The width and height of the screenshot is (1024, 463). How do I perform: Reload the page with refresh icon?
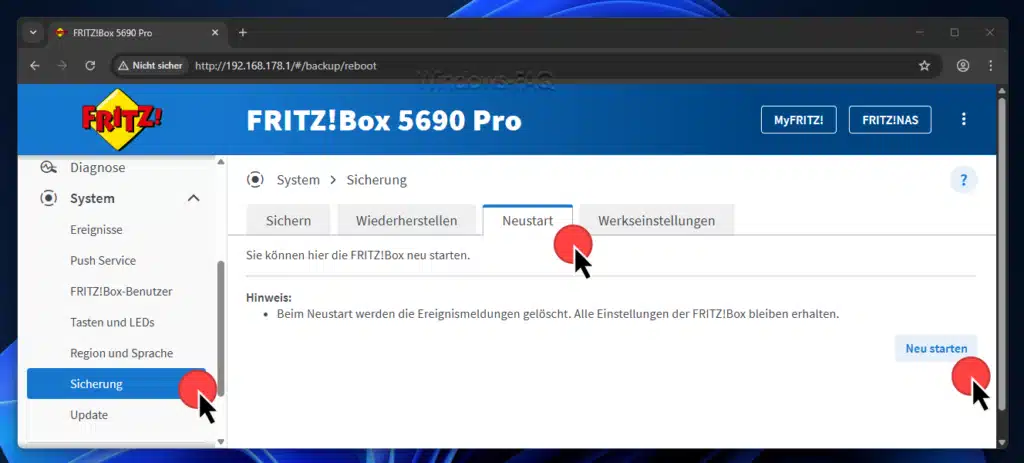pos(90,66)
